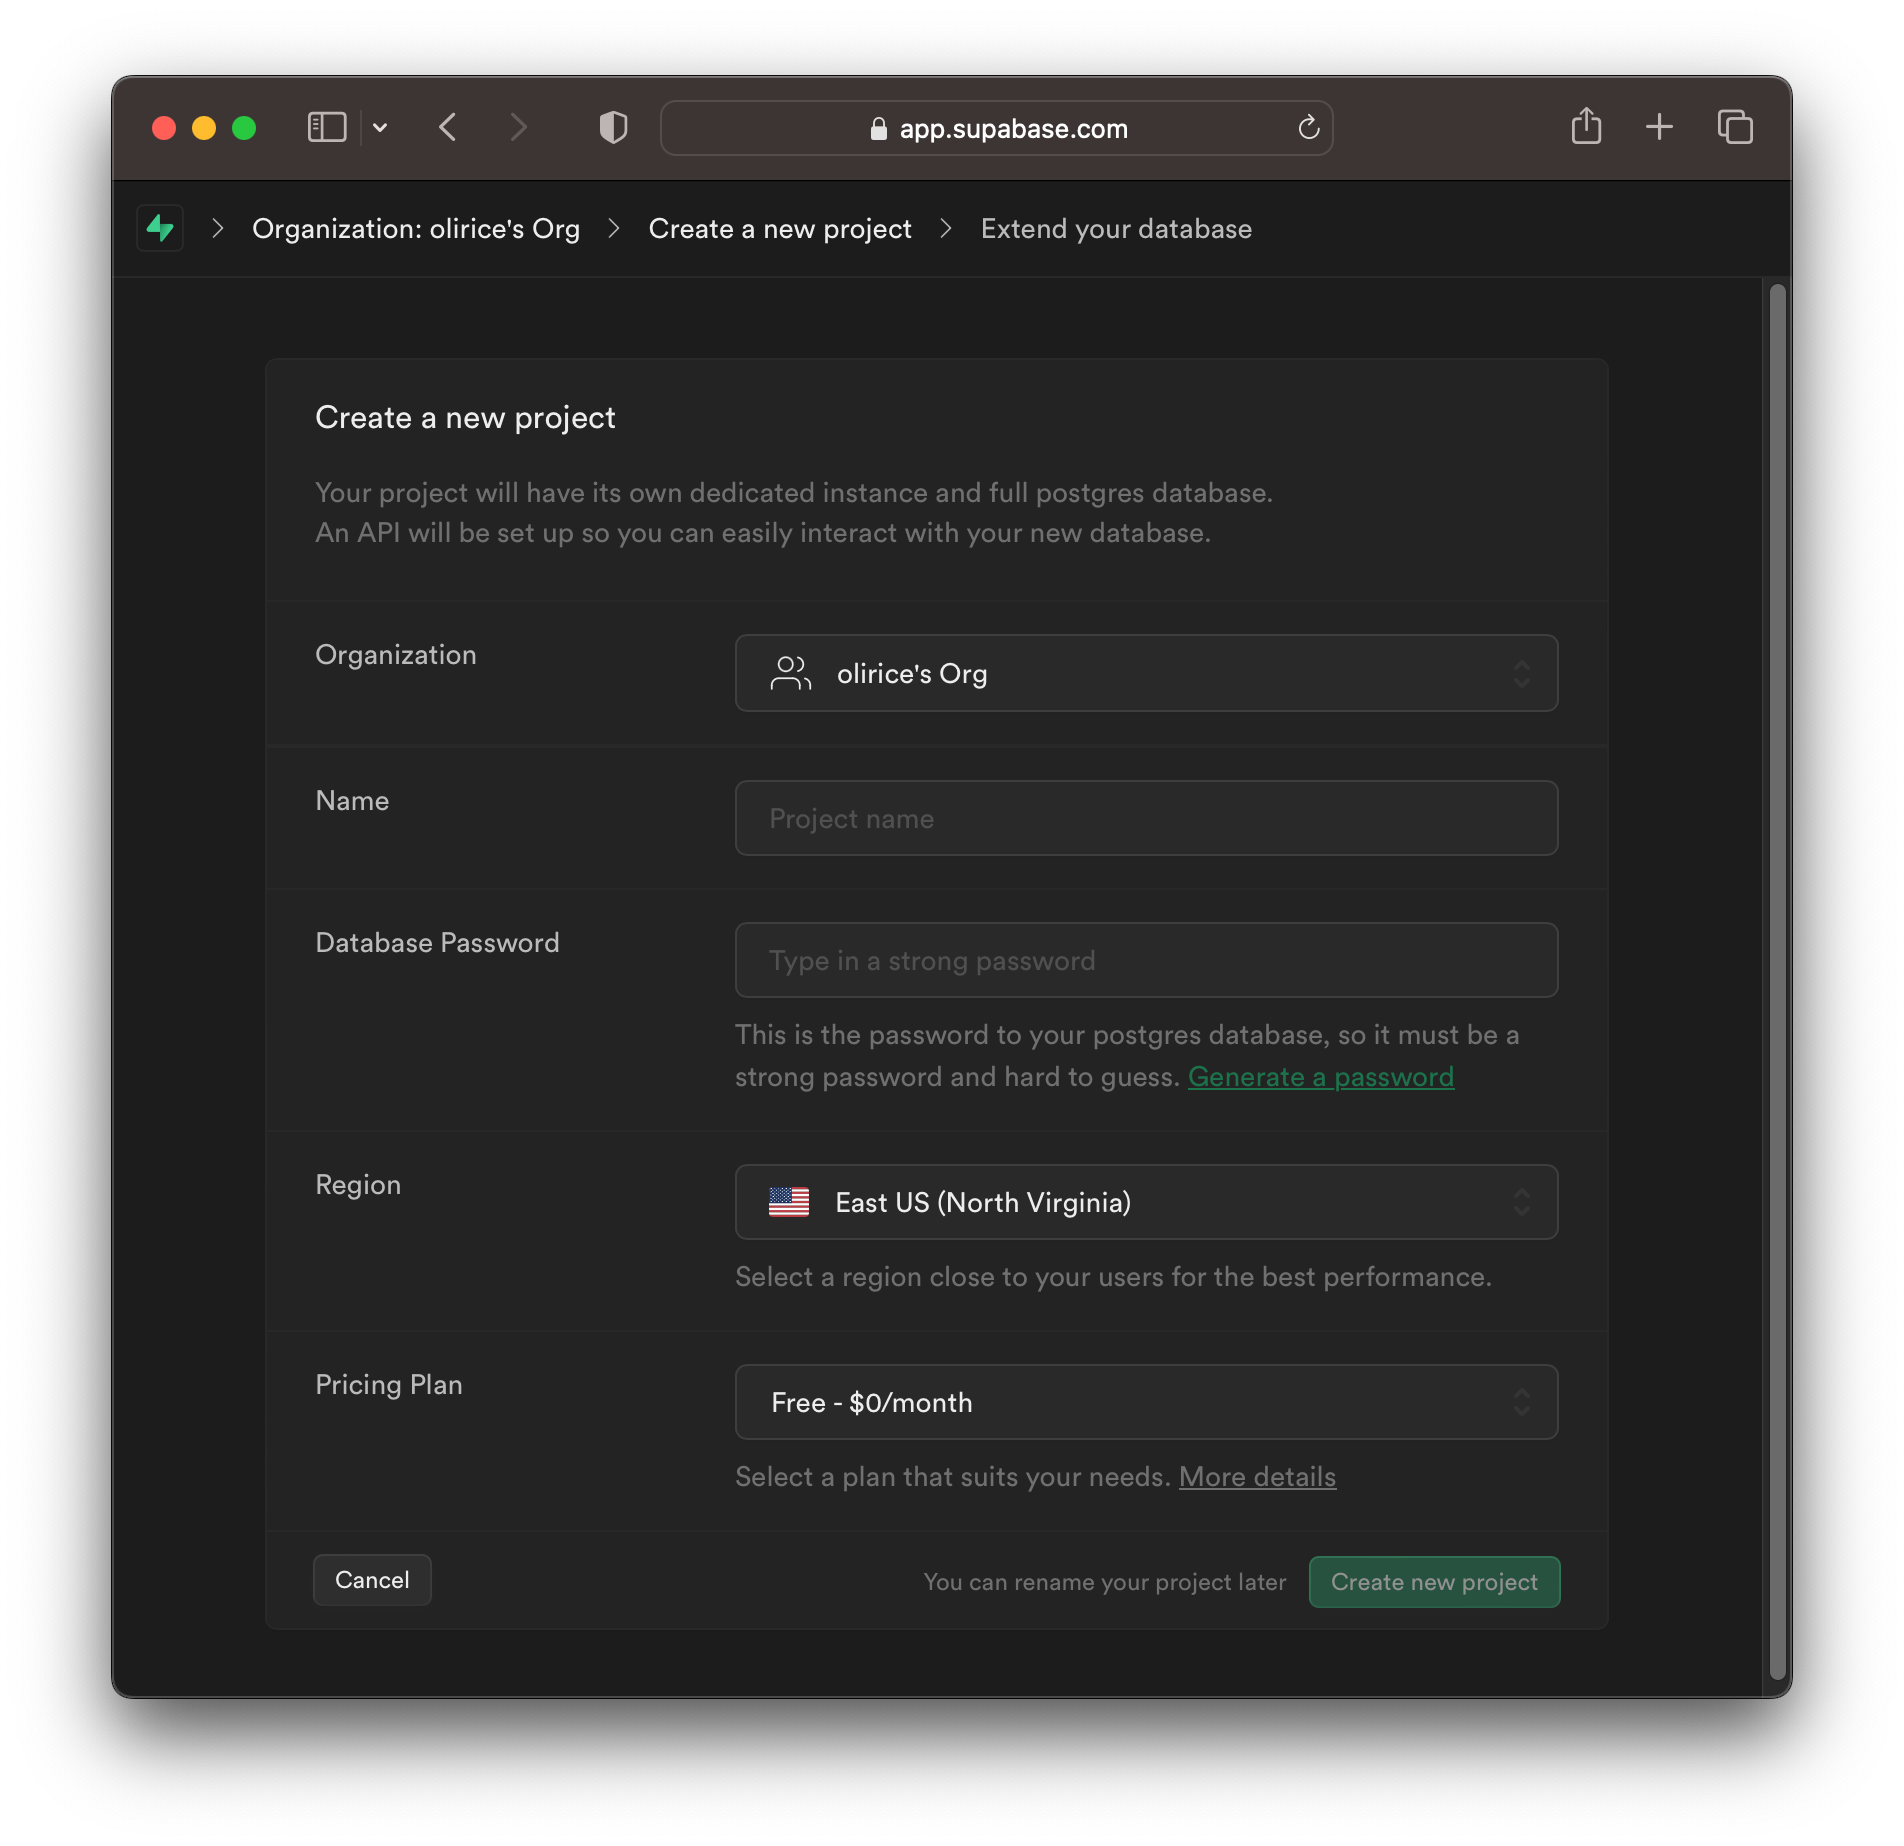The height and width of the screenshot is (1846, 1904).
Task: Open the Organization: olirice's Org breadcrumb
Action: (x=416, y=229)
